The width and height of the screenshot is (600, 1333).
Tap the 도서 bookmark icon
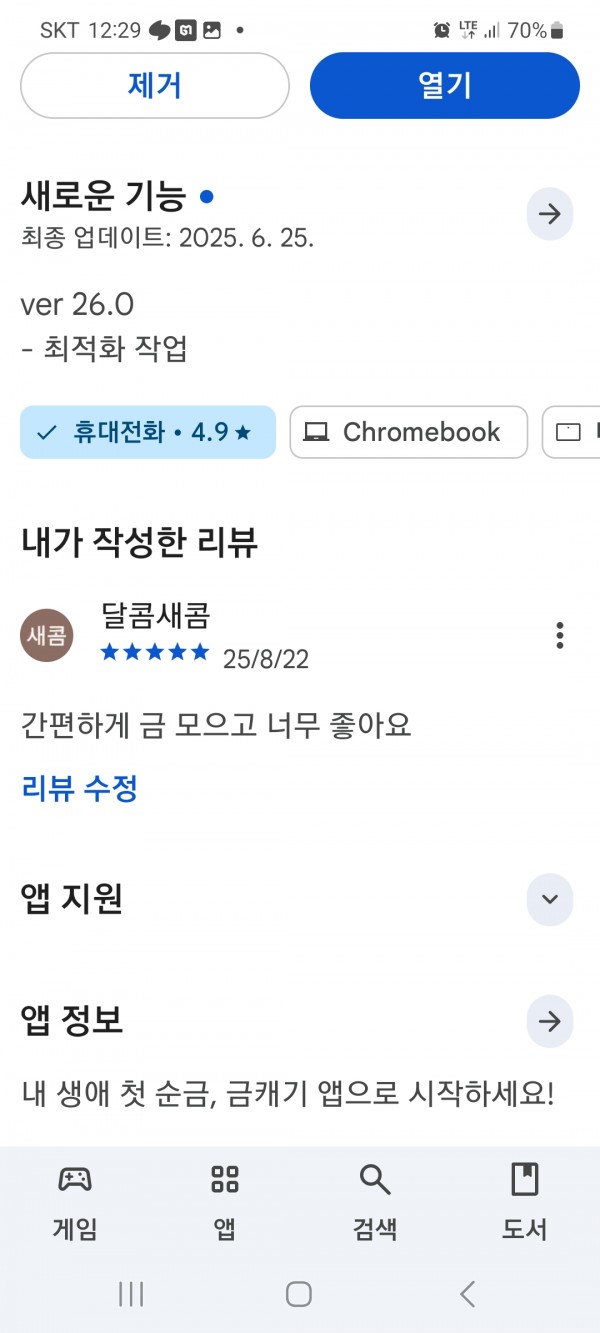[525, 1180]
